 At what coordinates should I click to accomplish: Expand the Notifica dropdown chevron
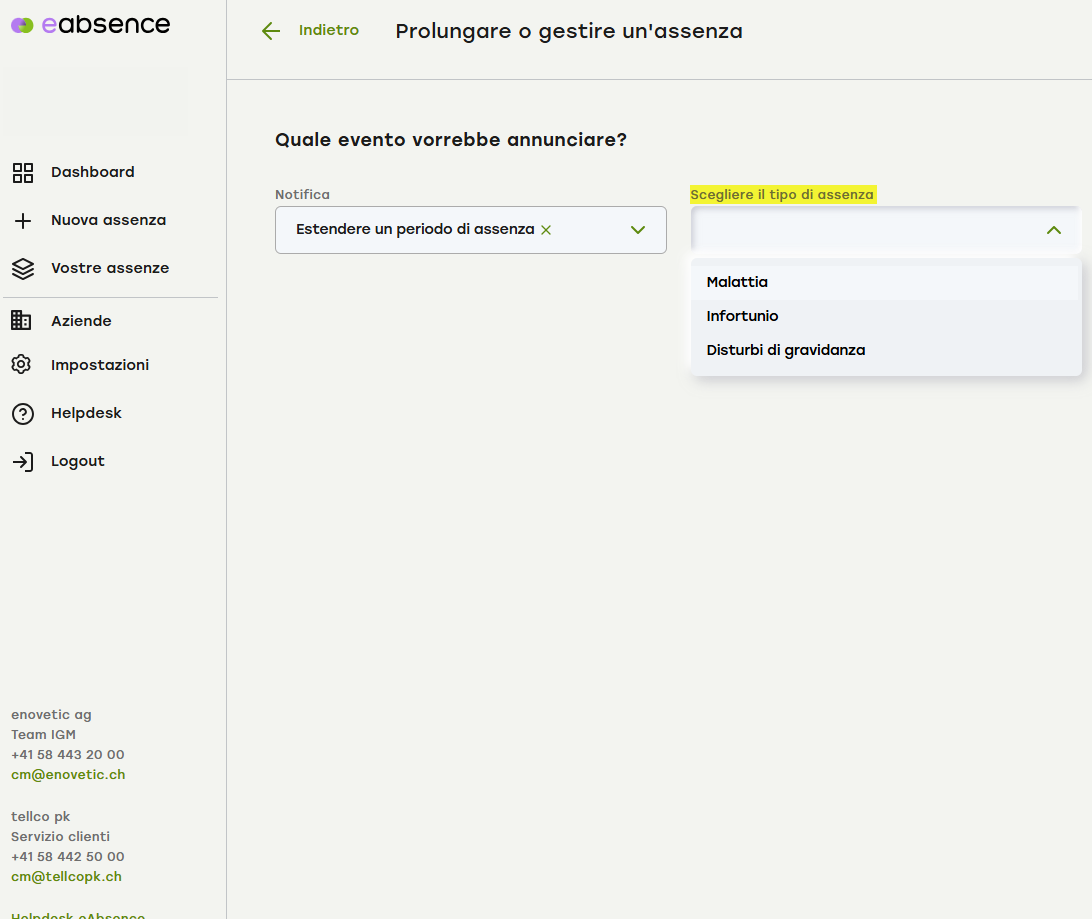(x=638, y=230)
